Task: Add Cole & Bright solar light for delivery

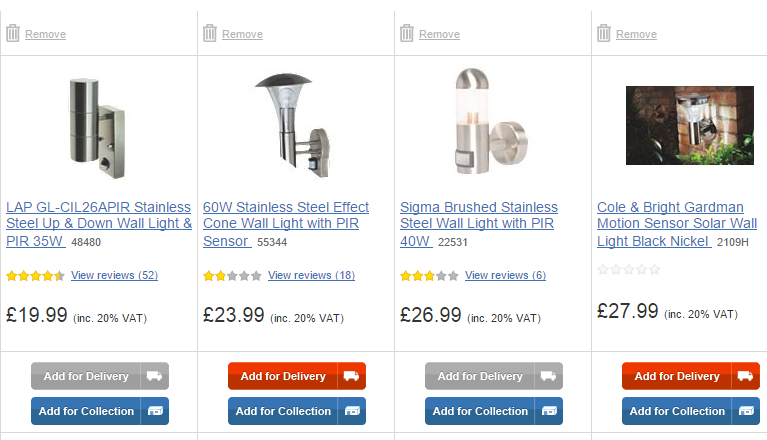Action: click(677, 376)
